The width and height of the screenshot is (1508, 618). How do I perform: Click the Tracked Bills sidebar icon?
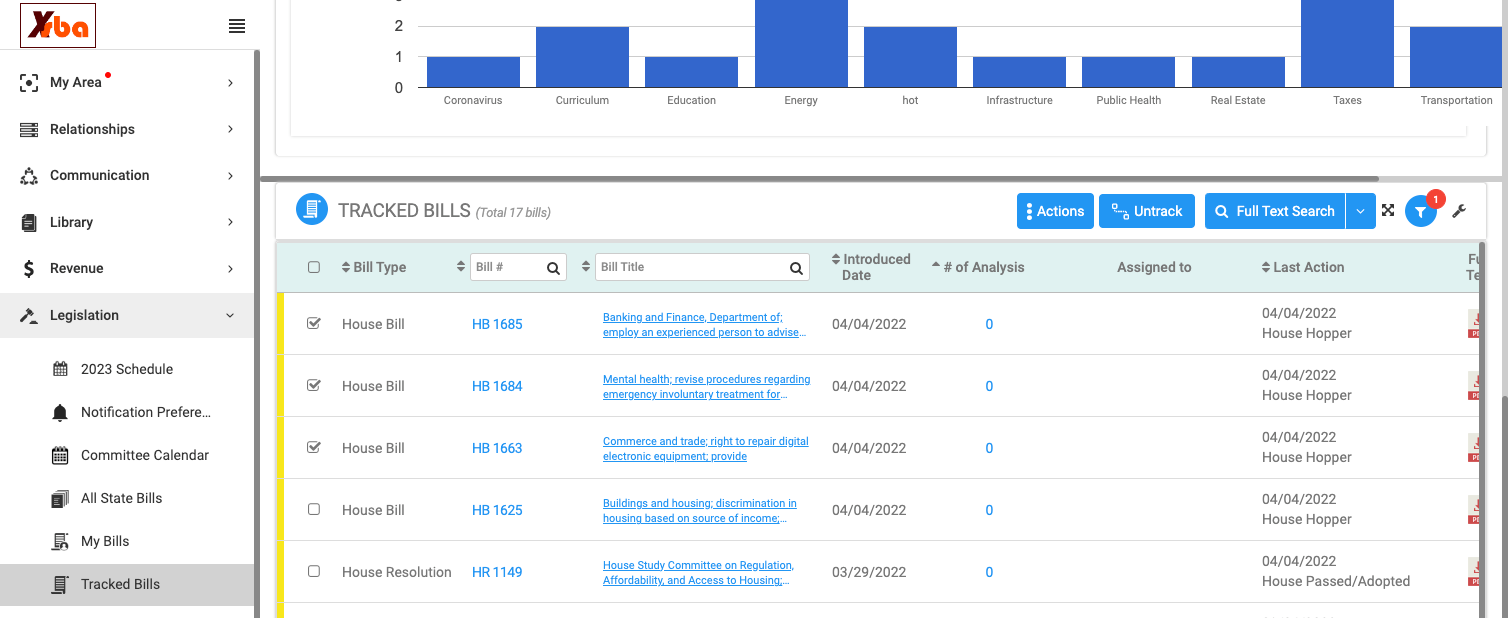coord(60,584)
